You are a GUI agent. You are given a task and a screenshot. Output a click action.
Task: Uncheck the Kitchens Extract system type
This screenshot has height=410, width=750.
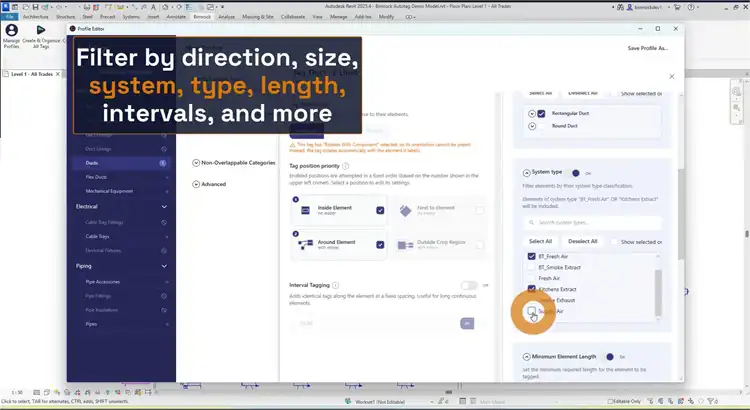531,289
